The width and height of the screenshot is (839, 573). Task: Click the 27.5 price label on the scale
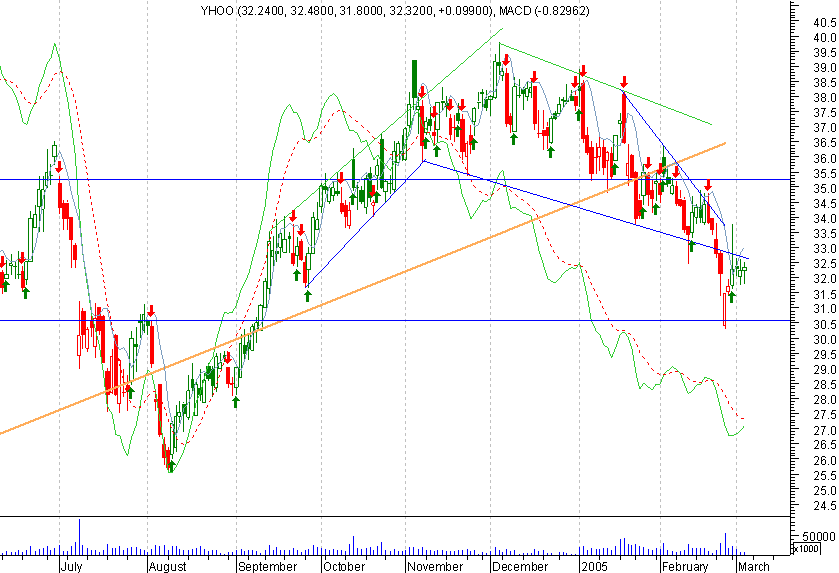tap(825, 415)
